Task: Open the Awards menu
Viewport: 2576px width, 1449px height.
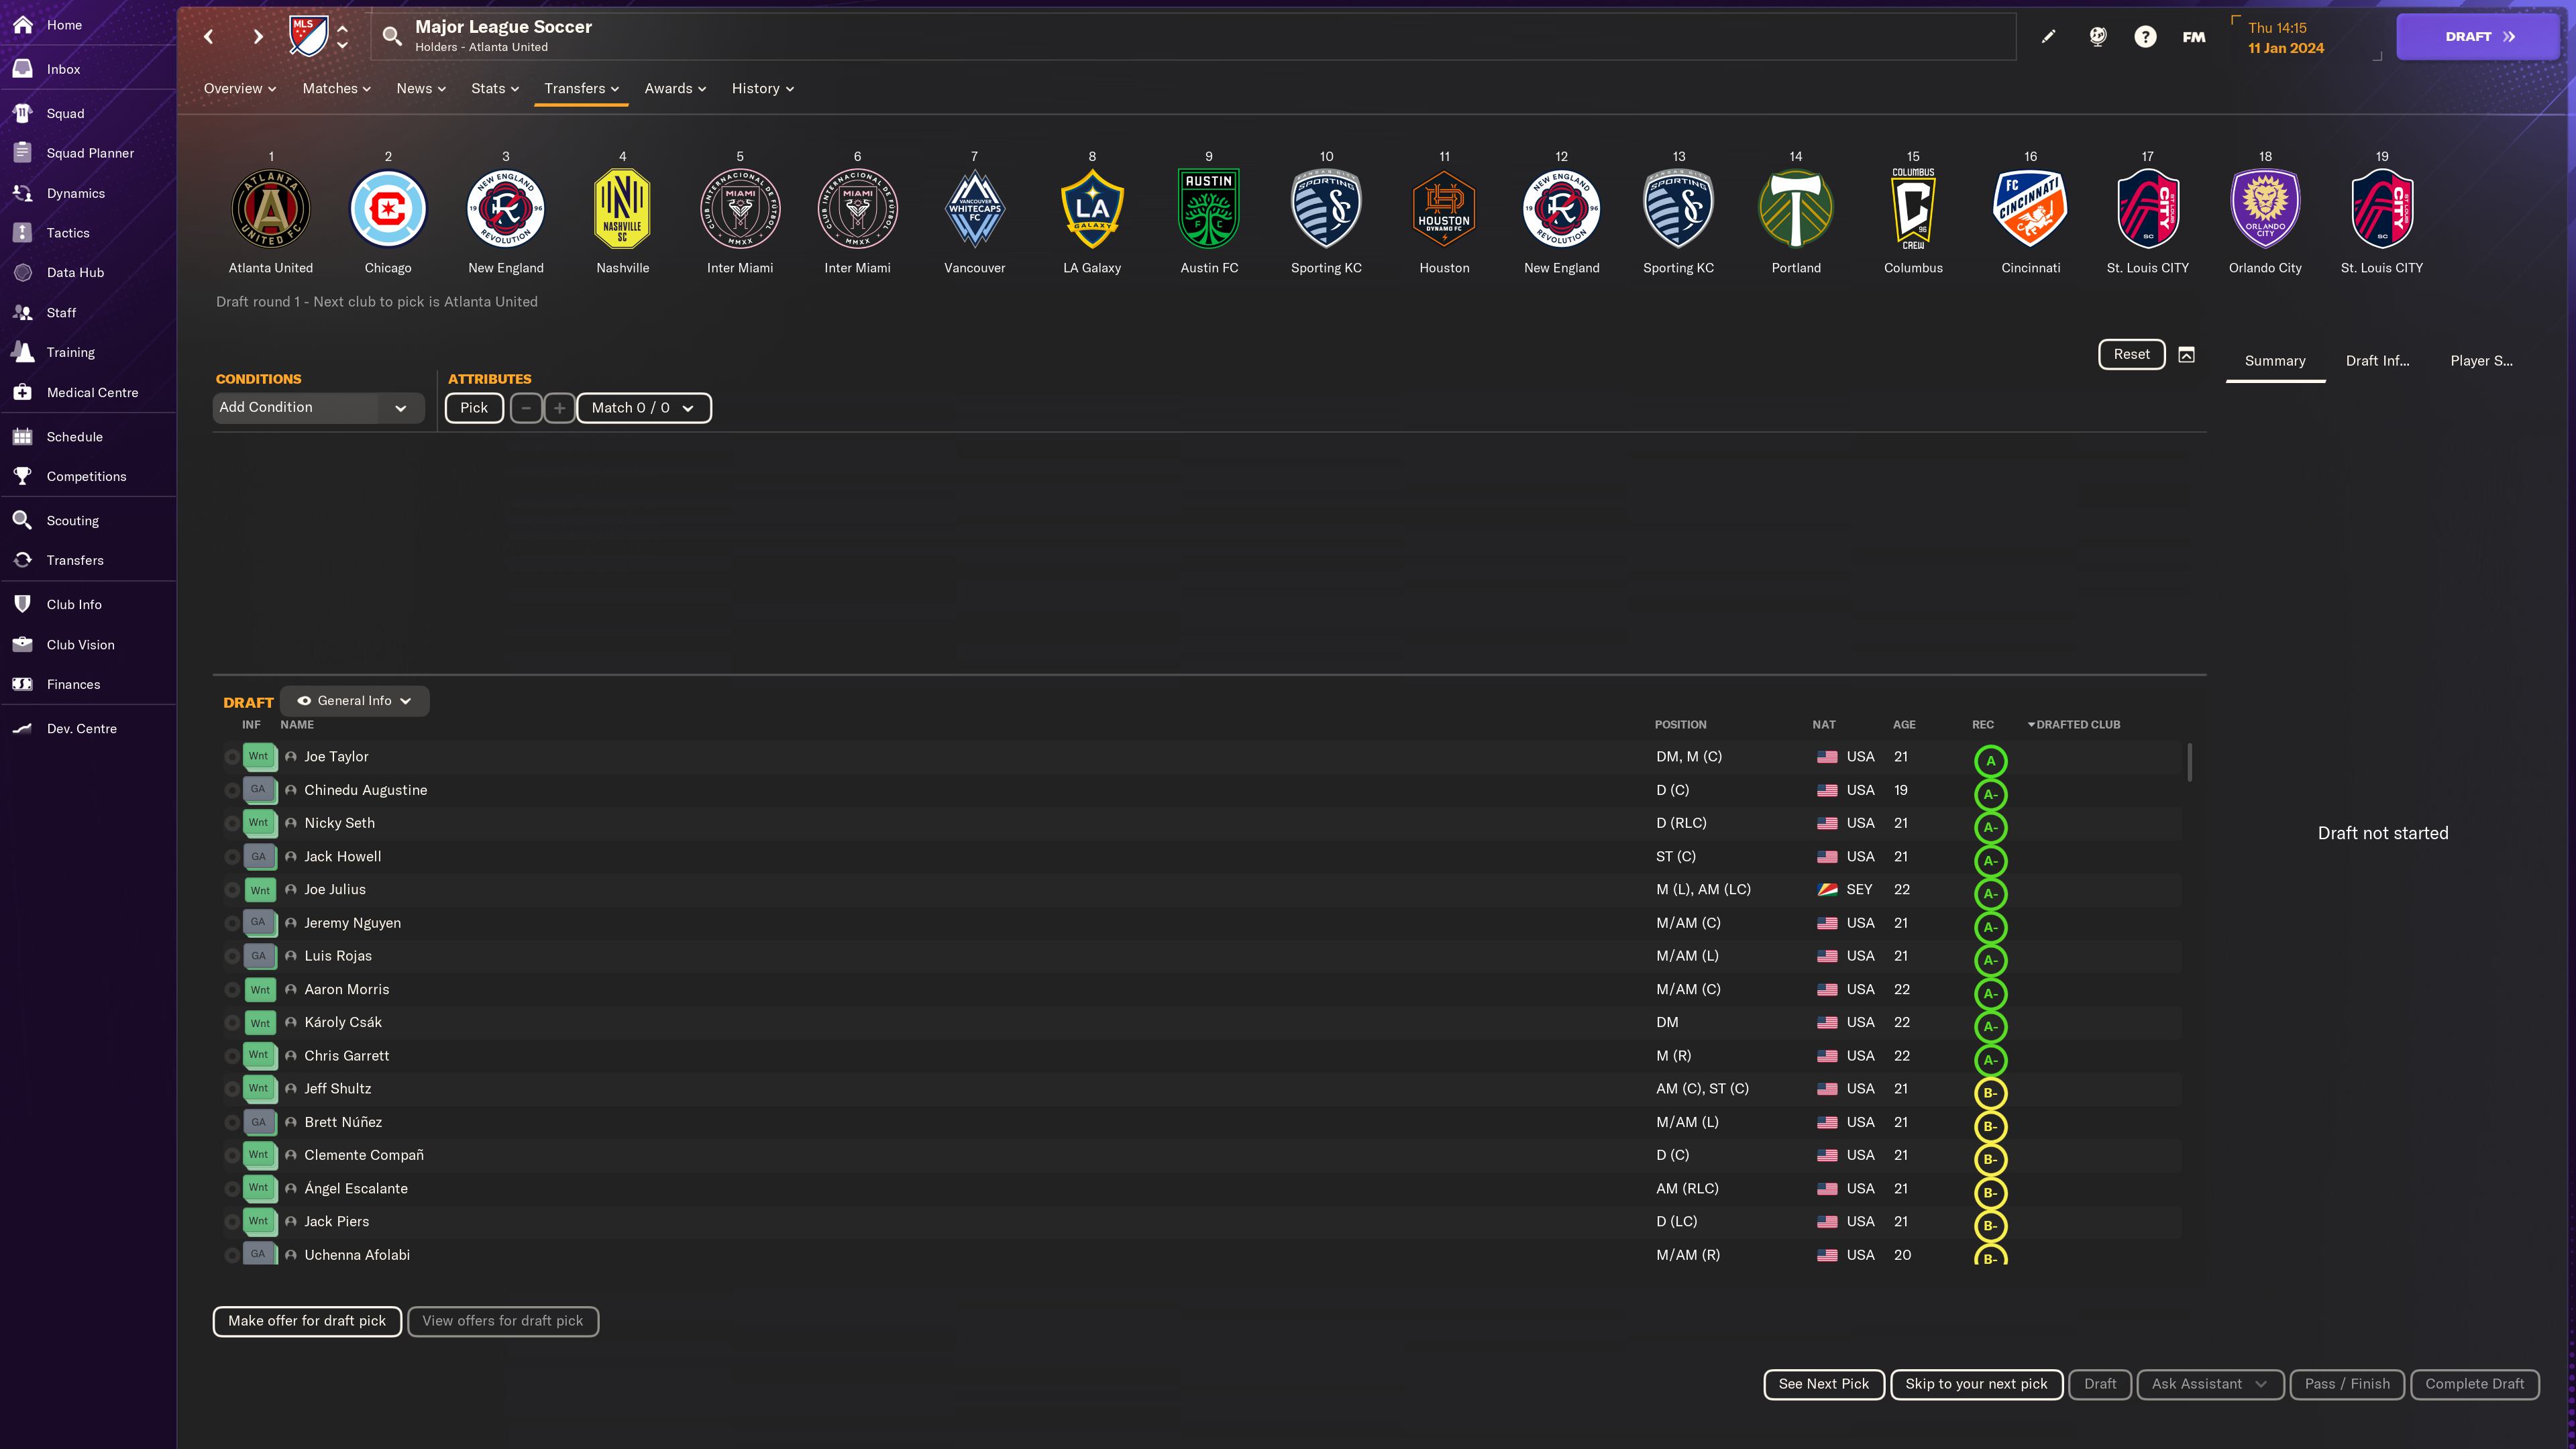Action: pyautogui.click(x=676, y=89)
